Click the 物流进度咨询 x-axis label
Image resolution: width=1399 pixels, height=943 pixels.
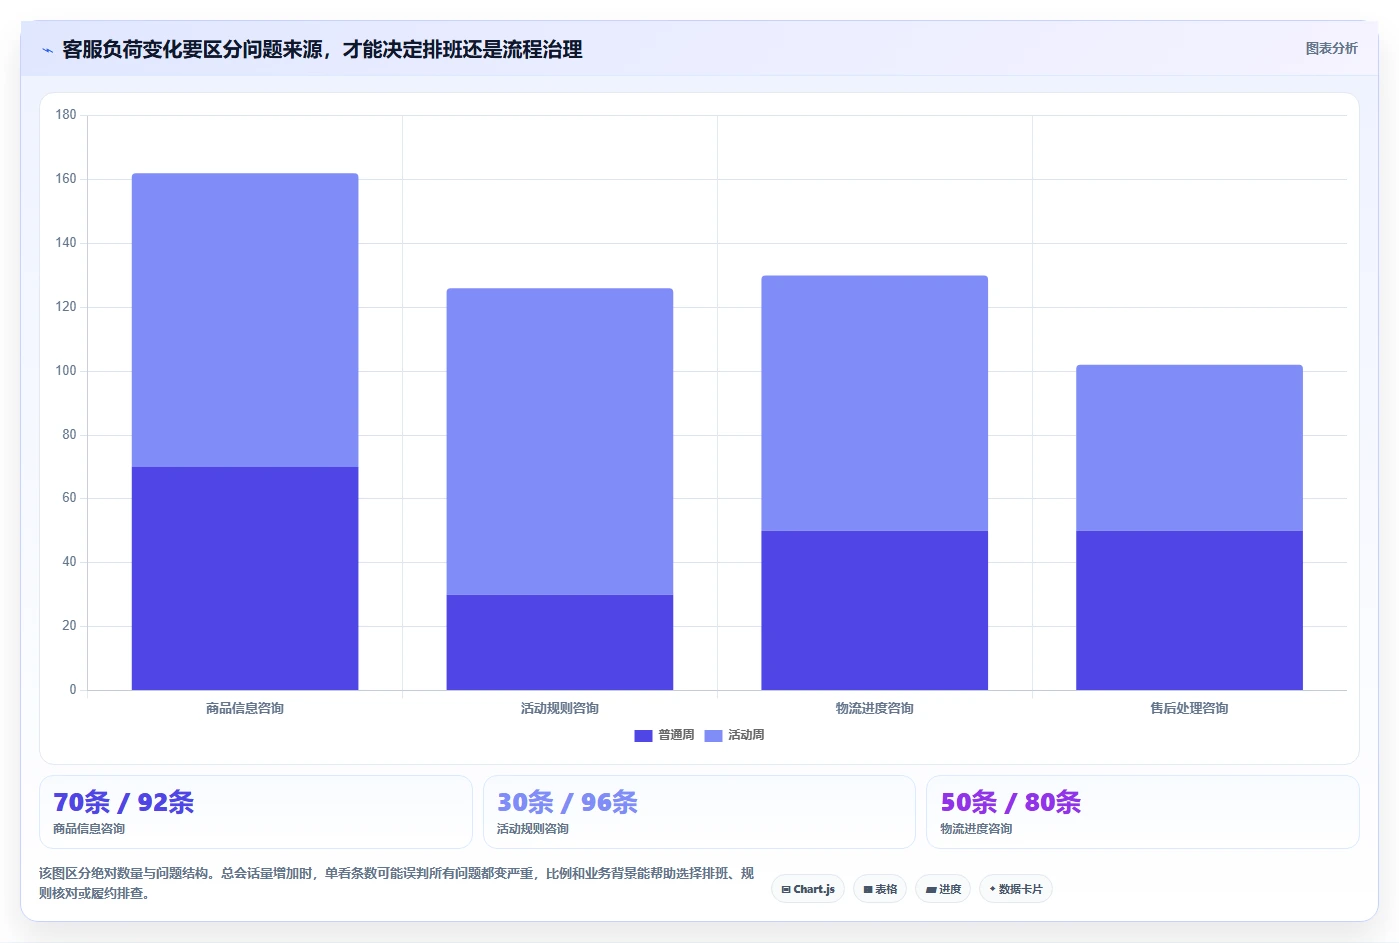tap(875, 708)
